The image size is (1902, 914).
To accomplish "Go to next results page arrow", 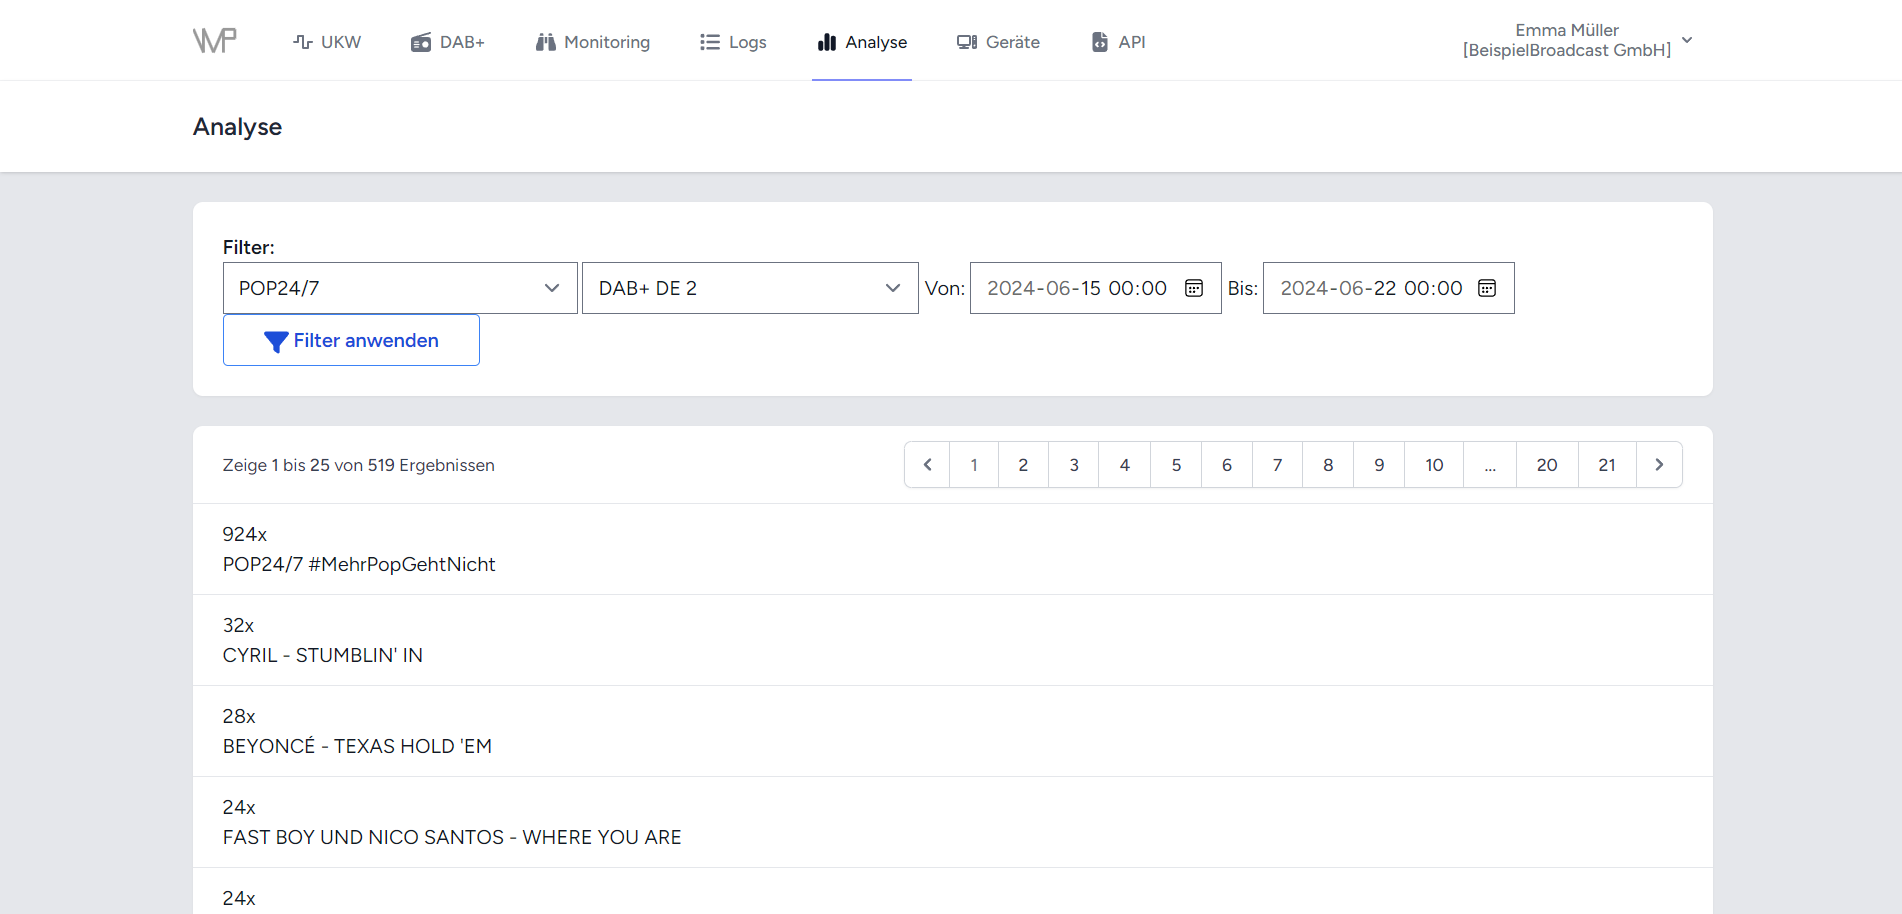I will coord(1659,465).
